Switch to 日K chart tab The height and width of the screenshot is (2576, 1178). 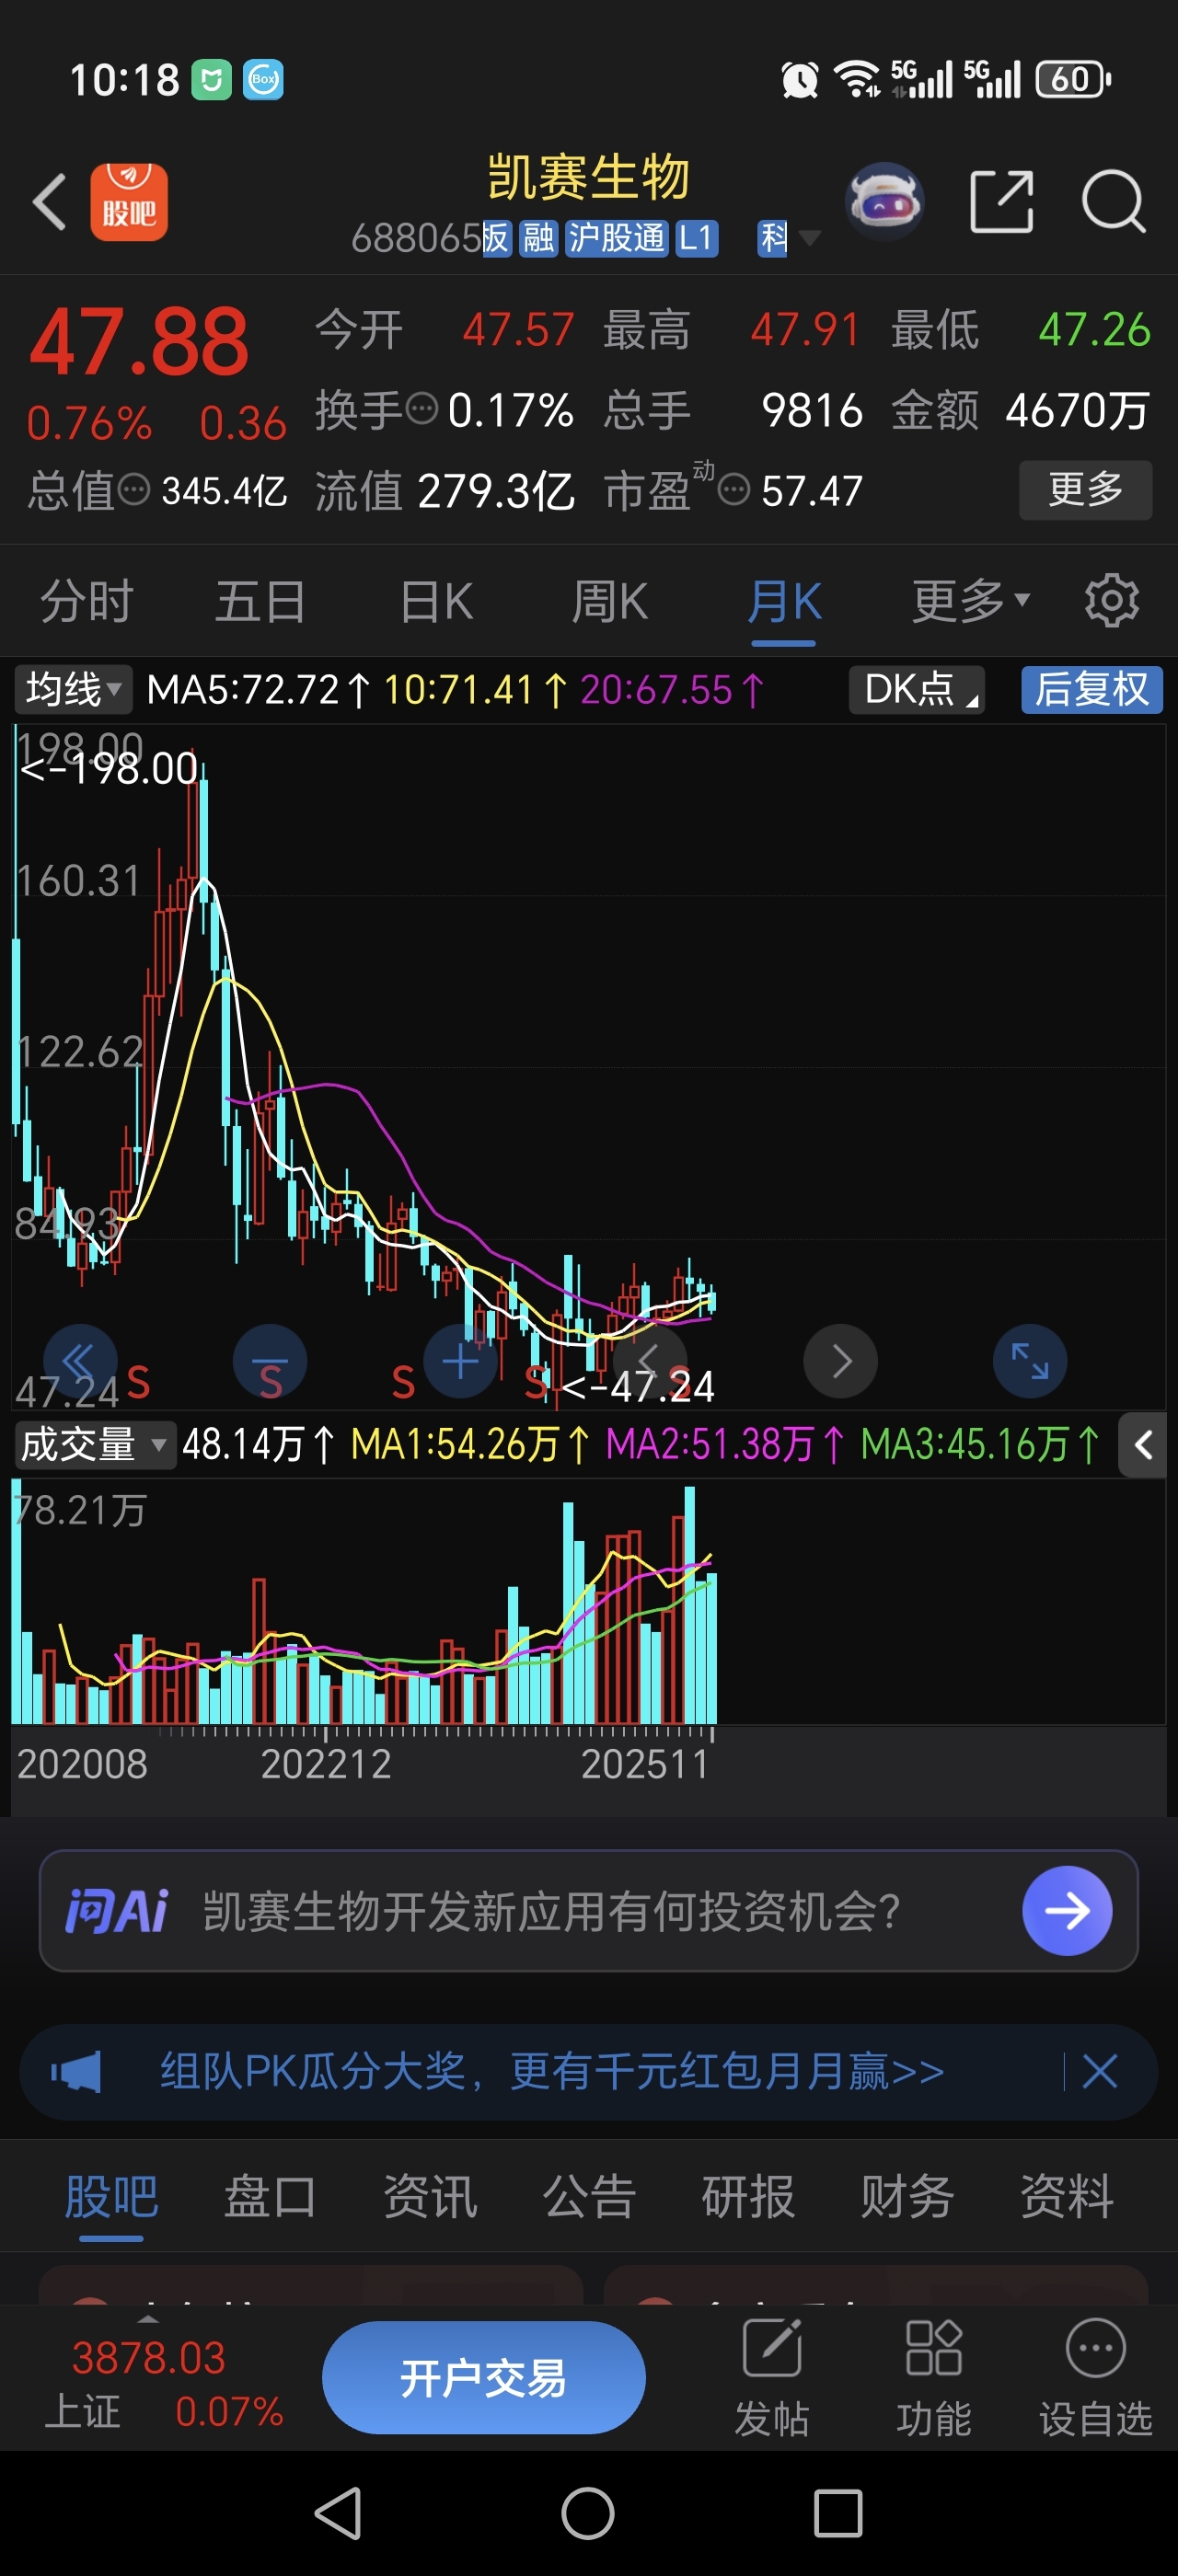click(x=436, y=601)
